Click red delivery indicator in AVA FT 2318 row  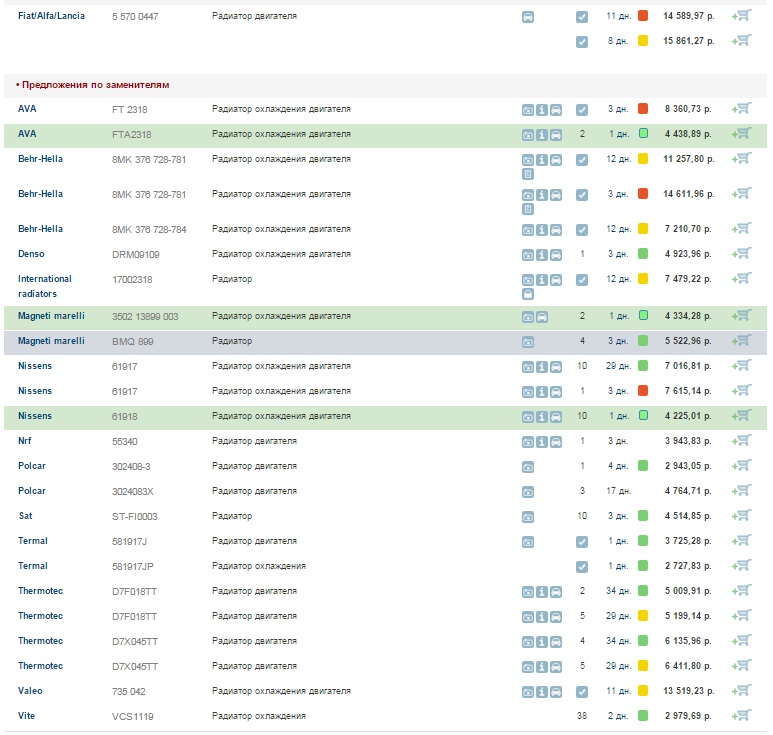(643, 109)
